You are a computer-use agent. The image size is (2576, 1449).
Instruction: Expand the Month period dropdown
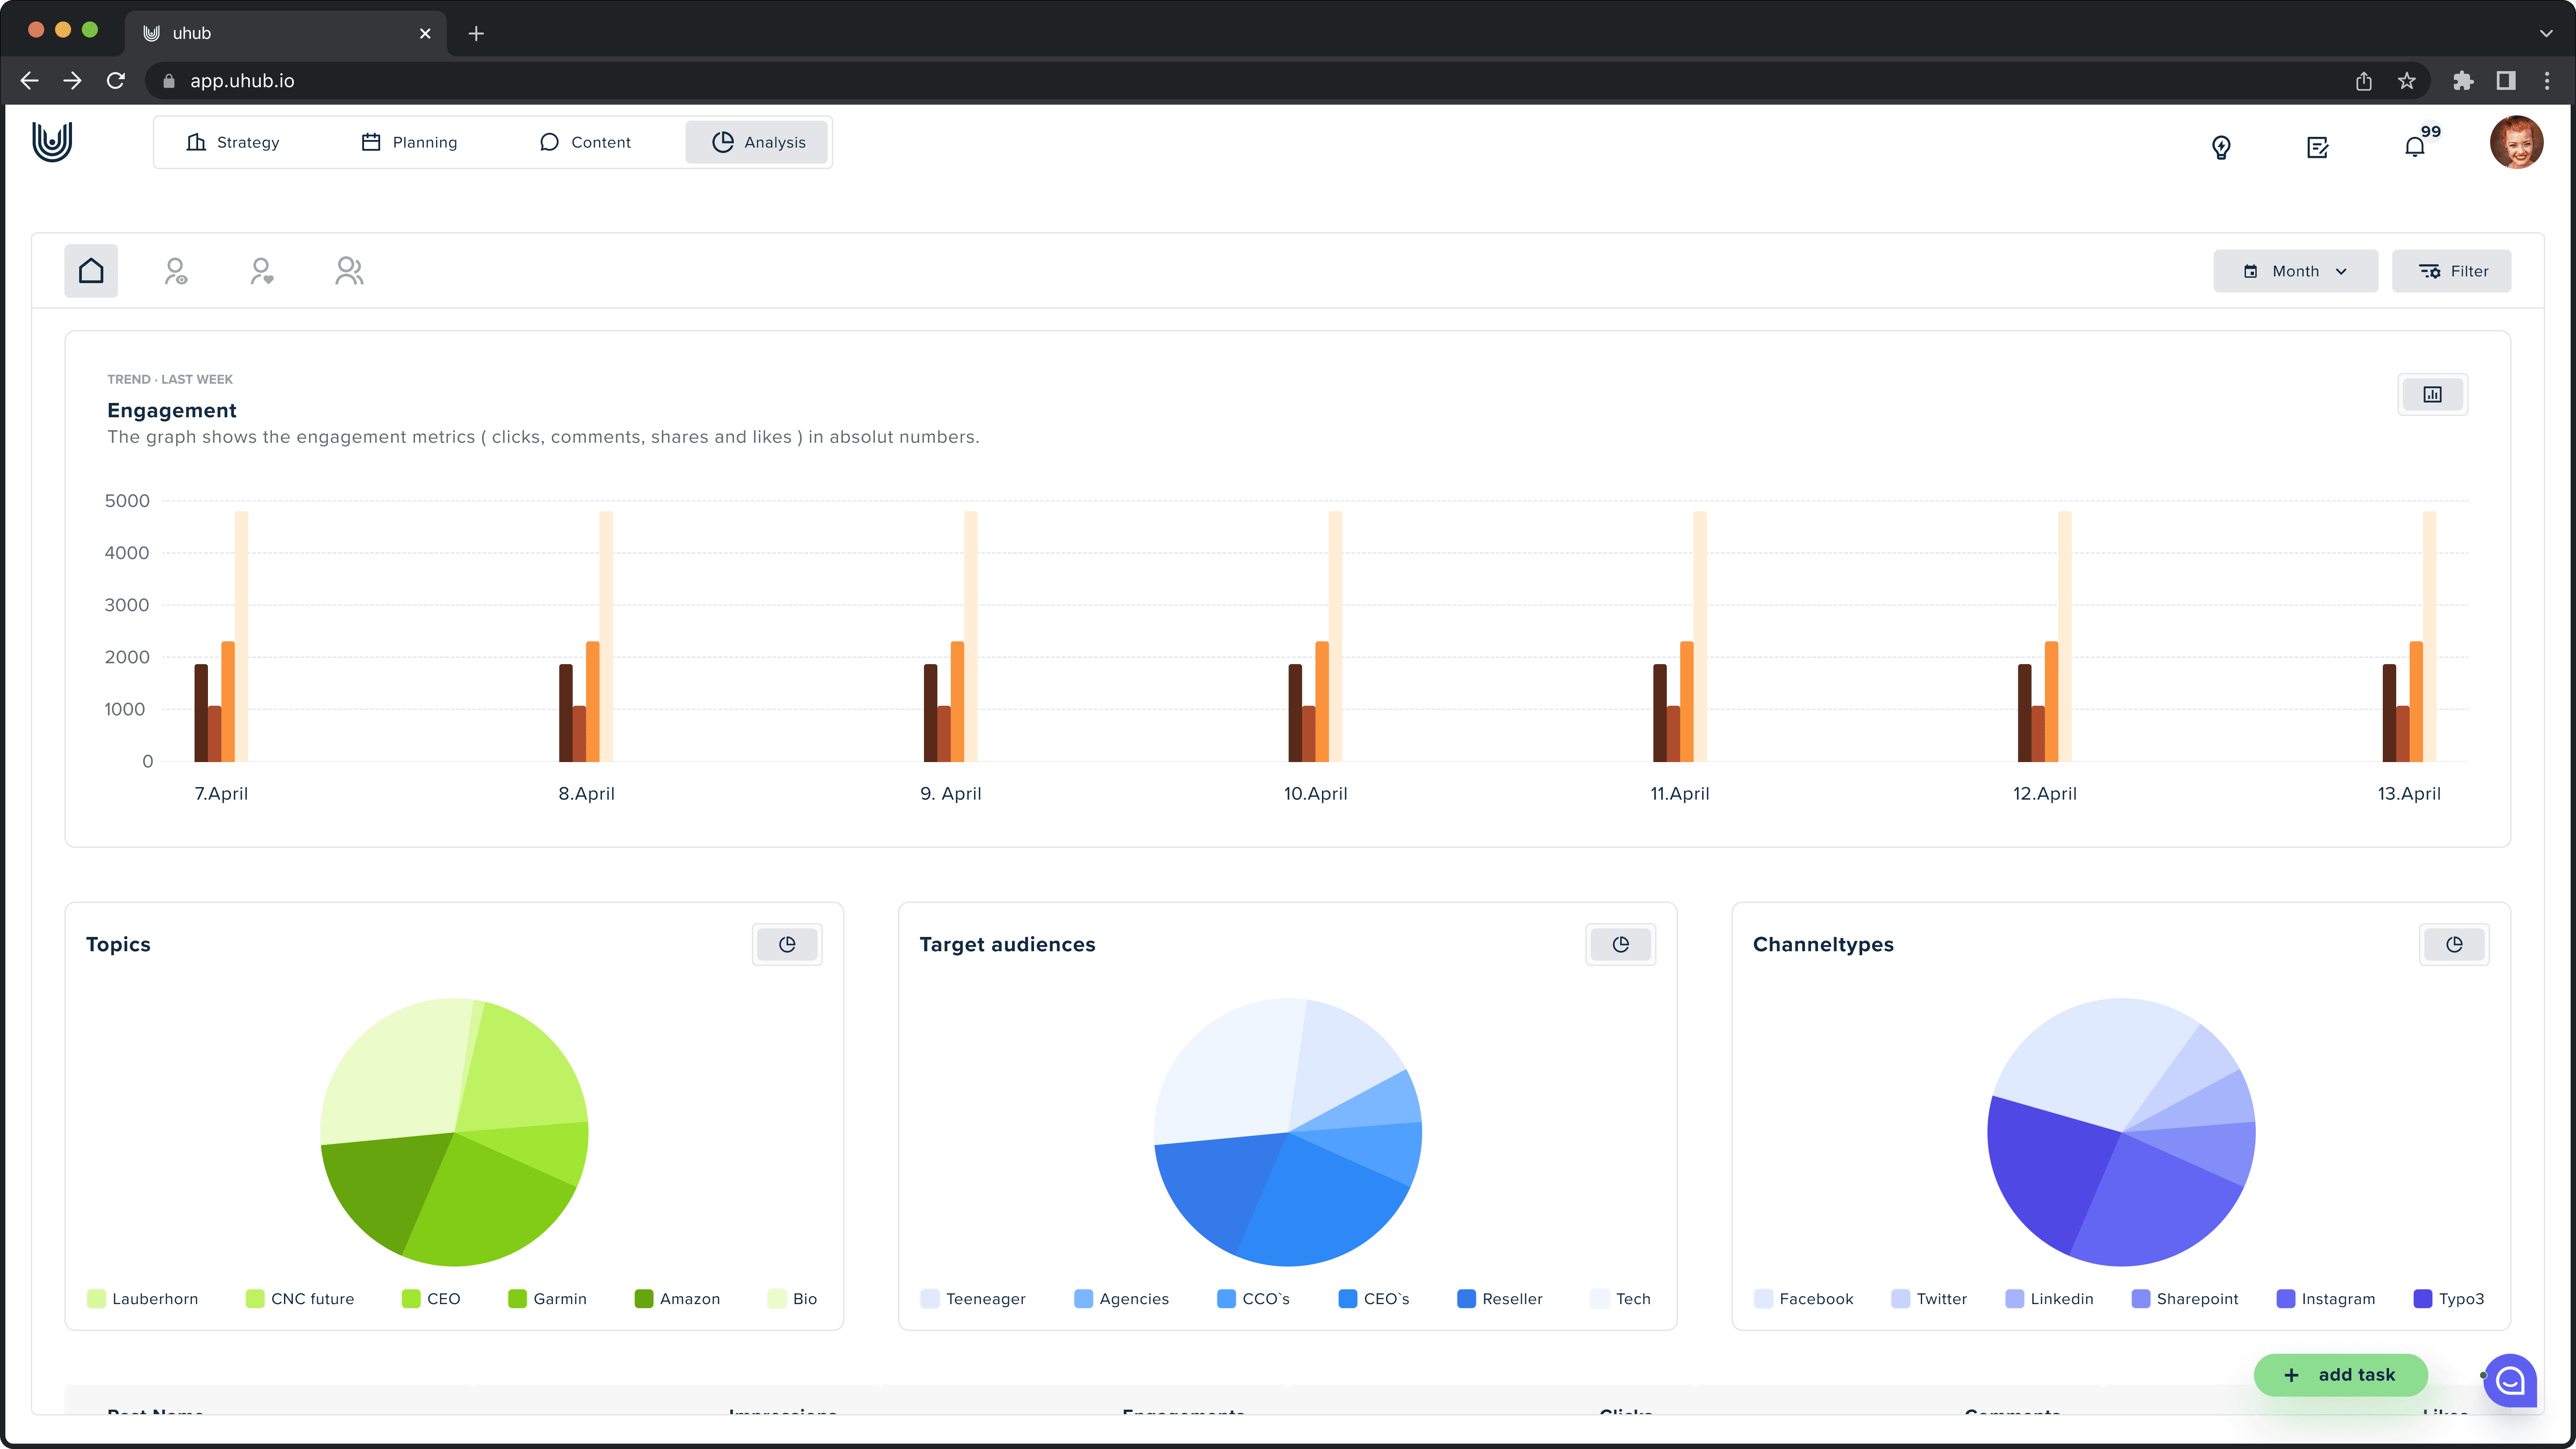point(2295,271)
